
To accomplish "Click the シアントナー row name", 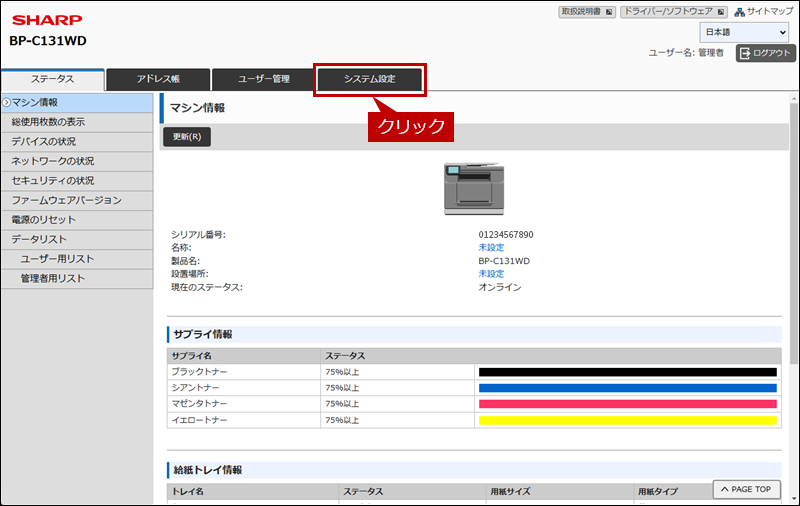I will point(195,388).
